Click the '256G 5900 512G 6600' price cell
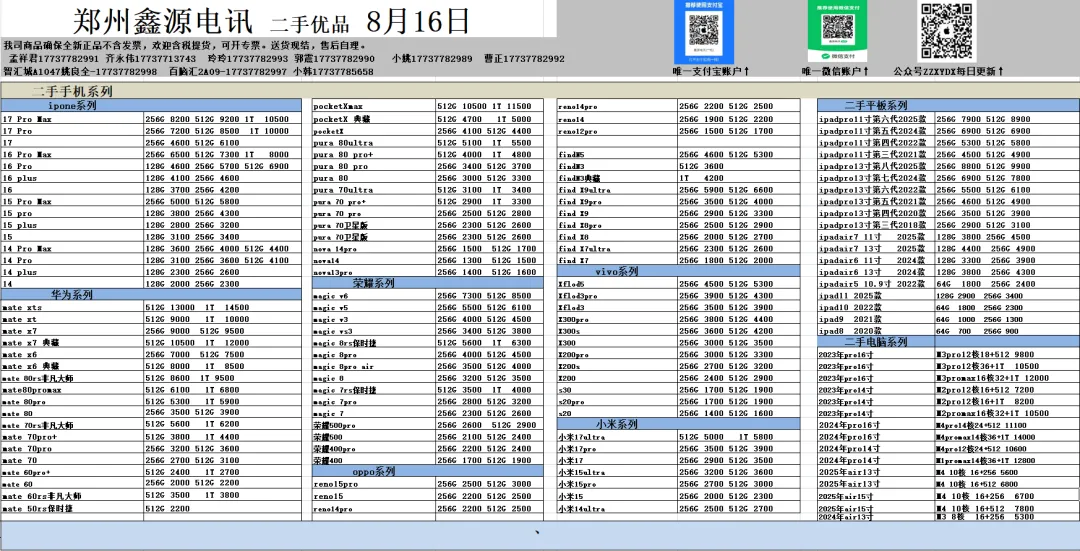Screen dimensions: 1080x551 pyautogui.click(x=739, y=189)
